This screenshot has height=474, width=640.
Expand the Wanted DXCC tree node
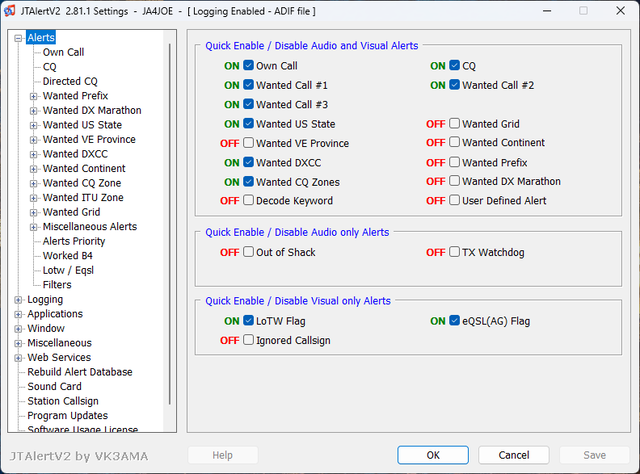click(33, 155)
